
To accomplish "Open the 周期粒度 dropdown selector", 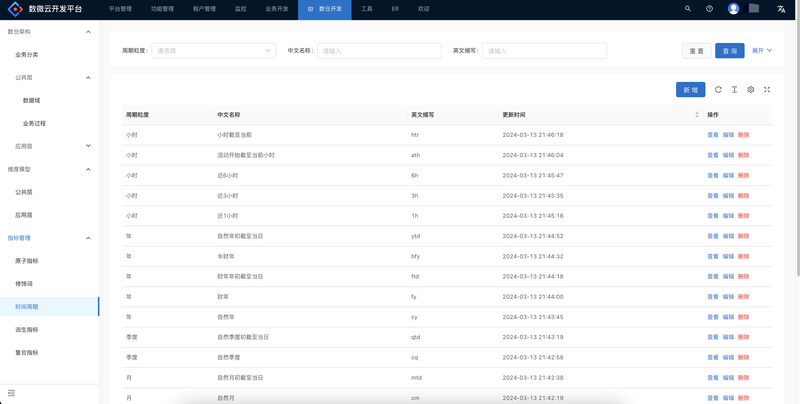I will 214,50.
